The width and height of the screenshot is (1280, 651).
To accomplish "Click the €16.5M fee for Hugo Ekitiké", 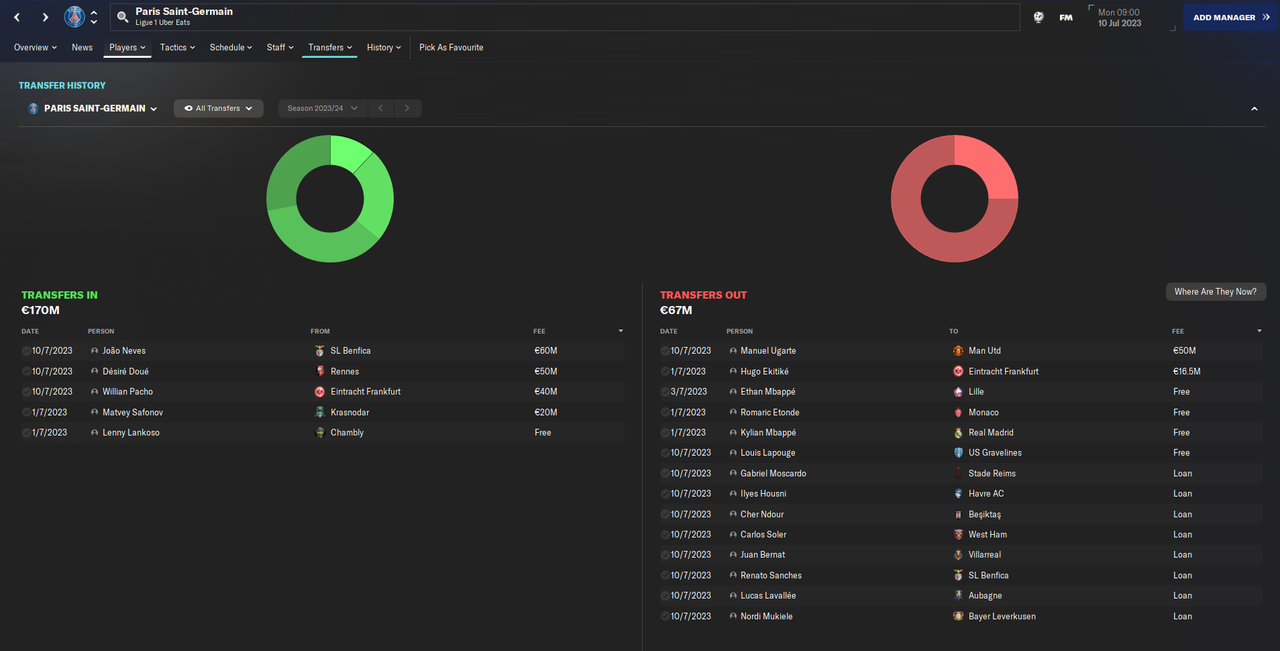I will click(1187, 371).
